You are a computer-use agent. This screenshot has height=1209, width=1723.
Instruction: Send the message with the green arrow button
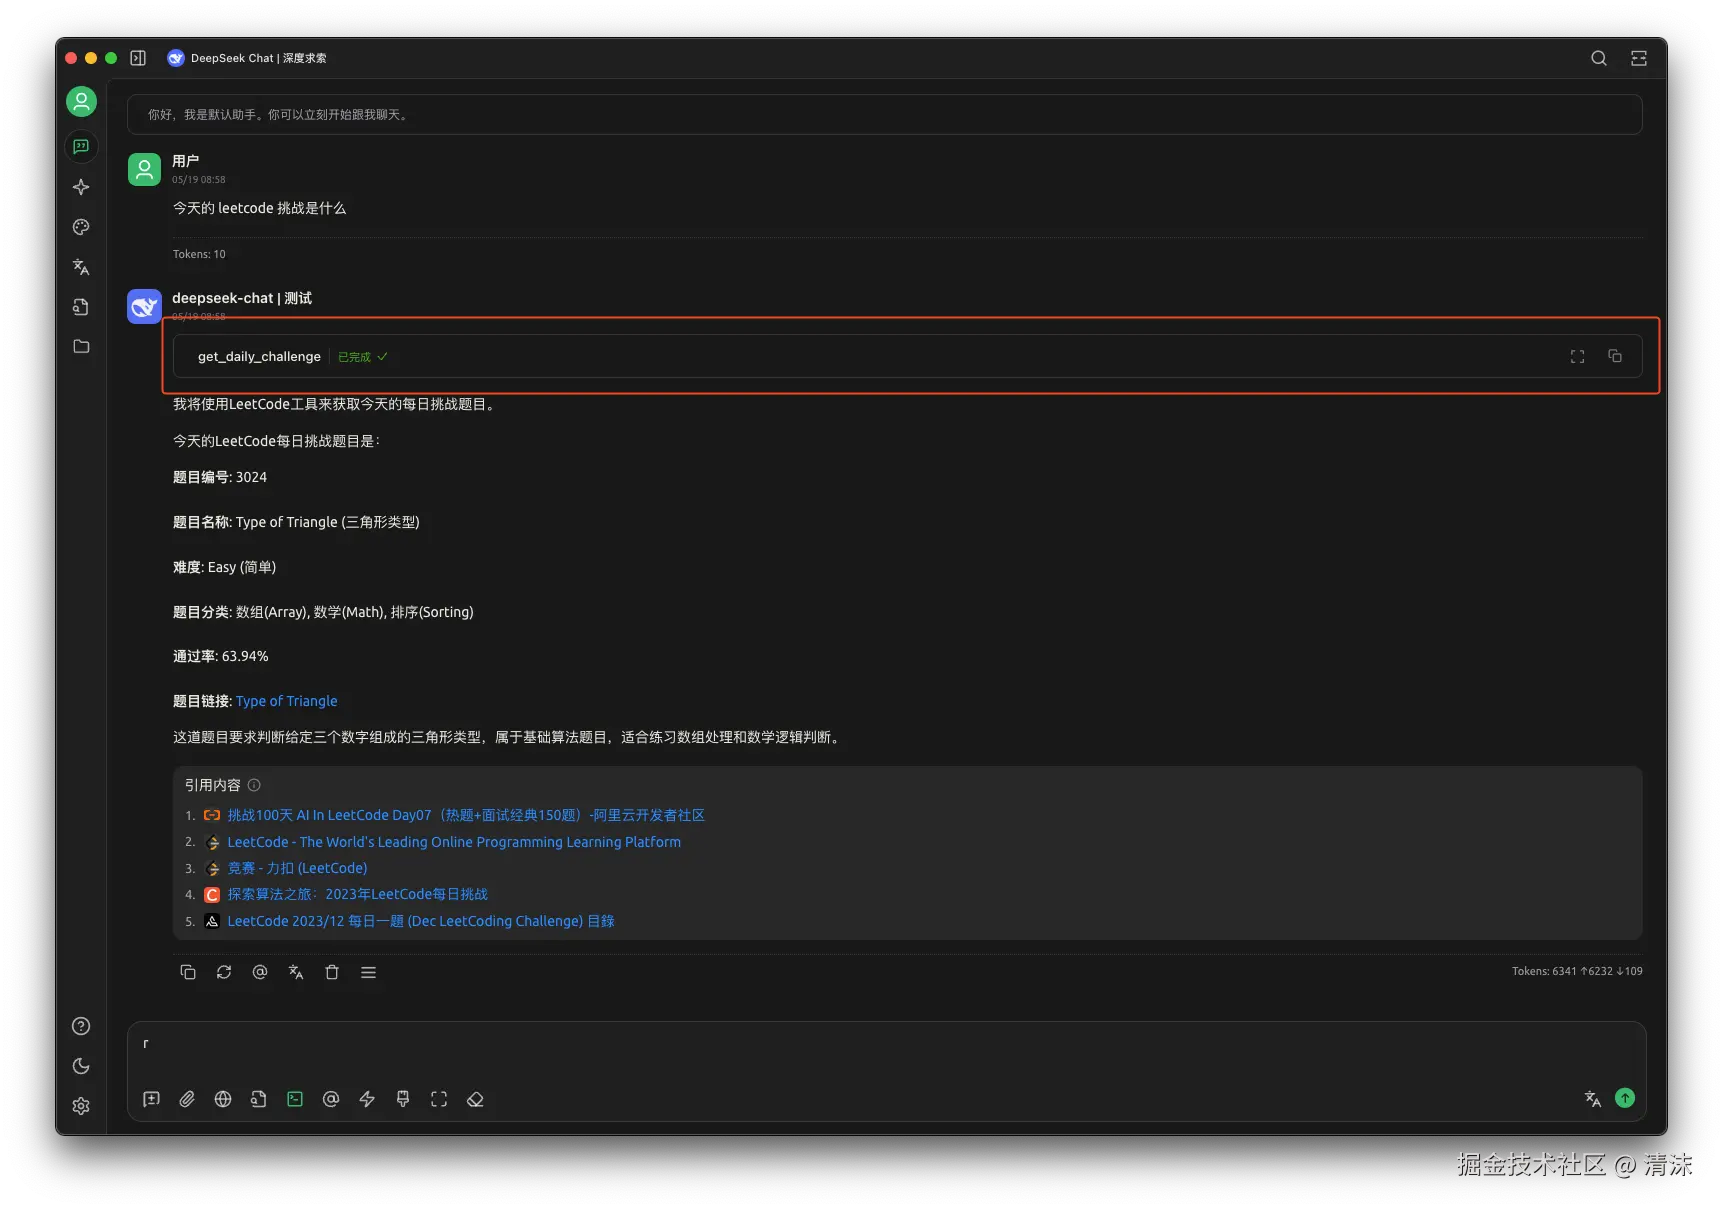(x=1625, y=1098)
